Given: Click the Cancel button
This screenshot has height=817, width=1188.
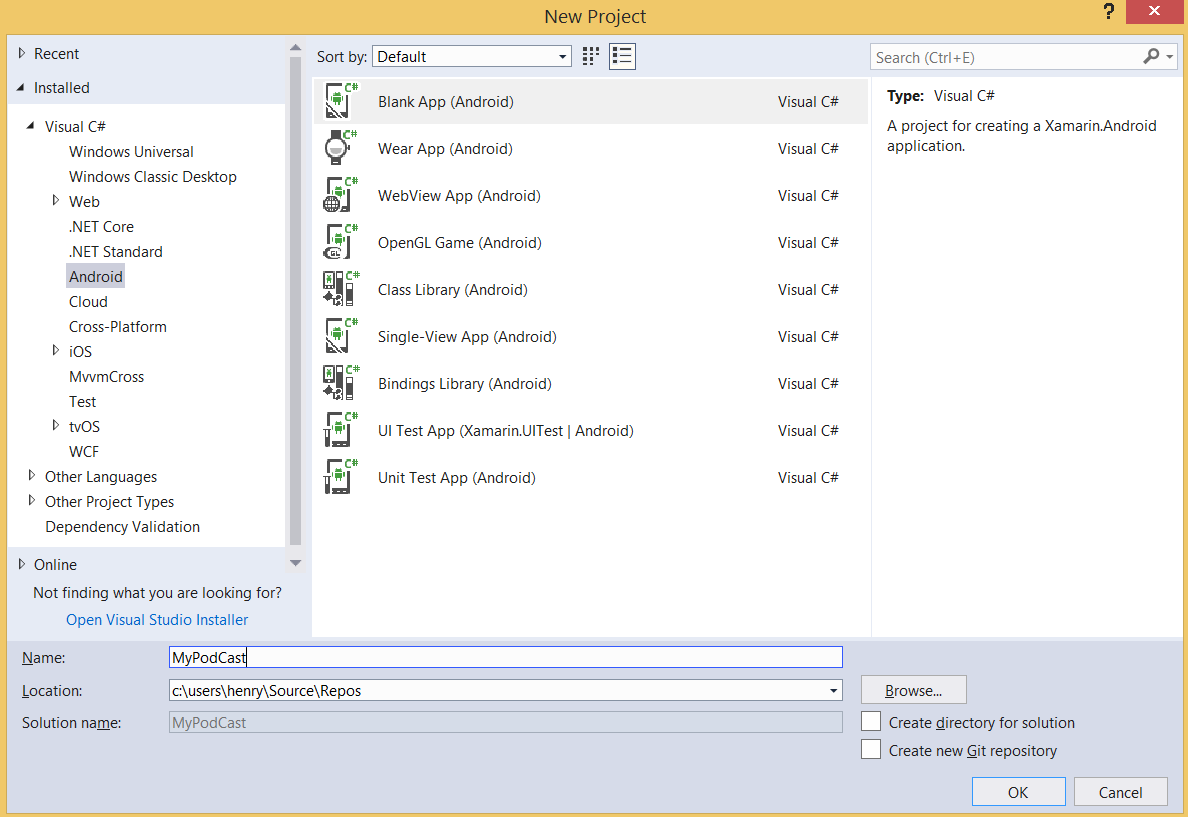Looking at the screenshot, I should click(1121, 792).
